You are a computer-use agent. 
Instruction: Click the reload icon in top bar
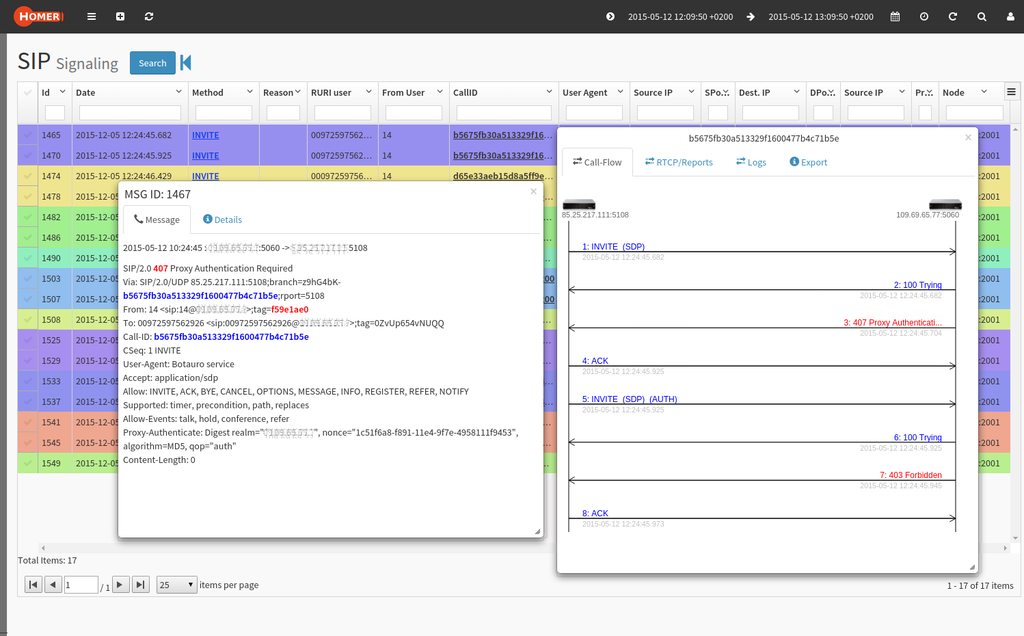click(953, 16)
